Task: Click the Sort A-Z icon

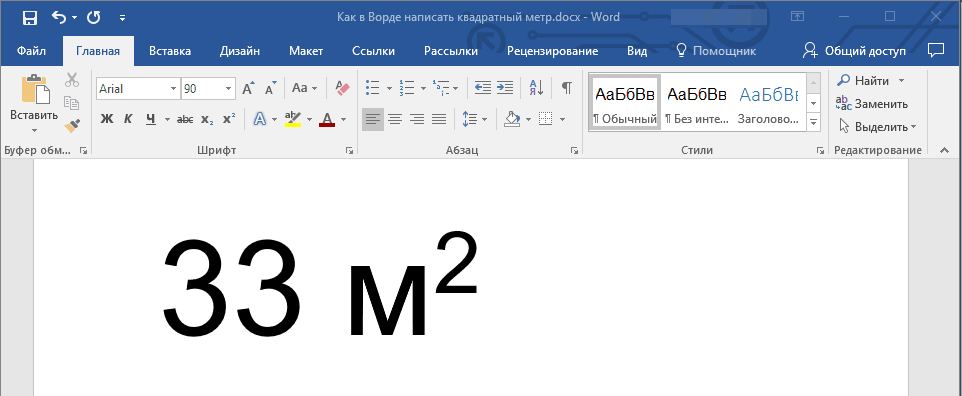Action: (536, 88)
